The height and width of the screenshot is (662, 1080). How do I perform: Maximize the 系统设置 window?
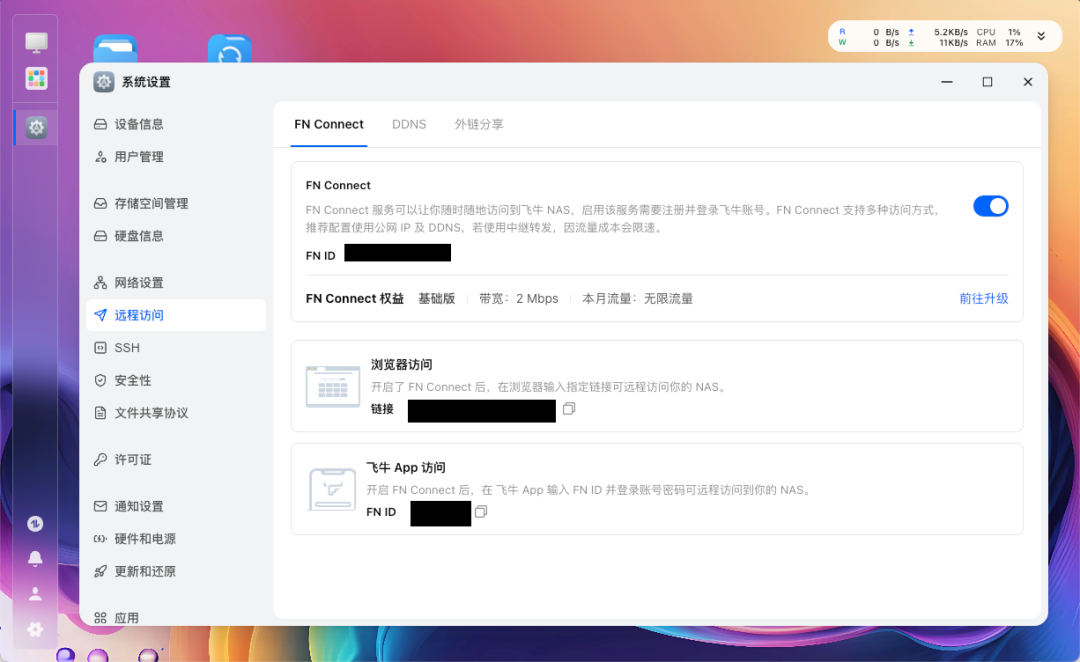pyautogui.click(x=987, y=82)
